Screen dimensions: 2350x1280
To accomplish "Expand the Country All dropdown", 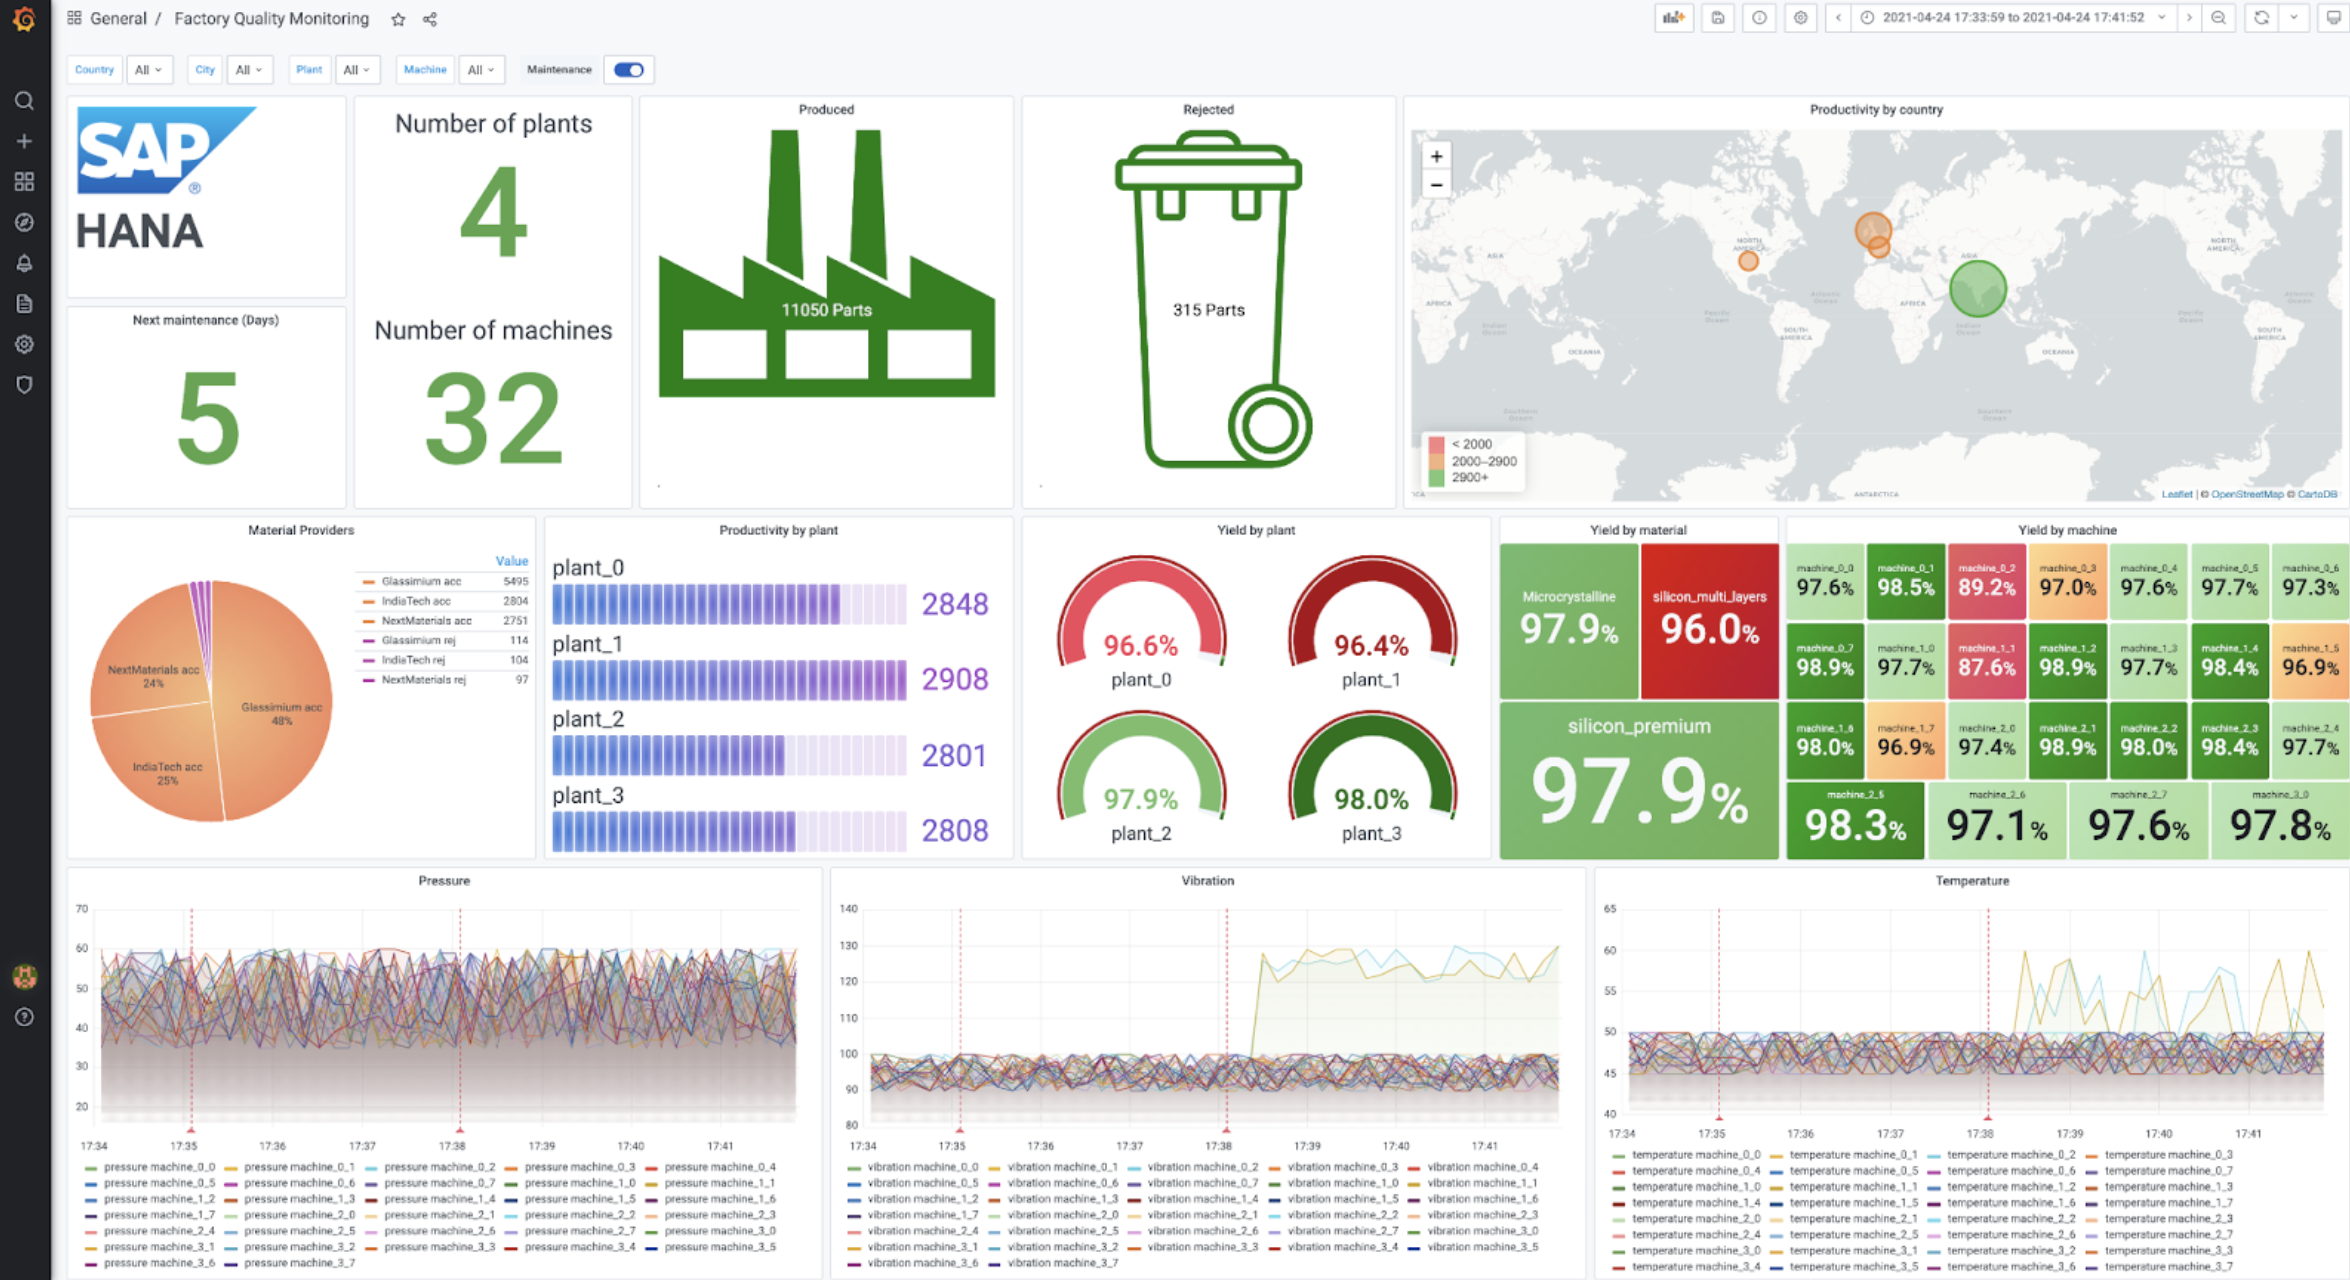I will click(149, 70).
